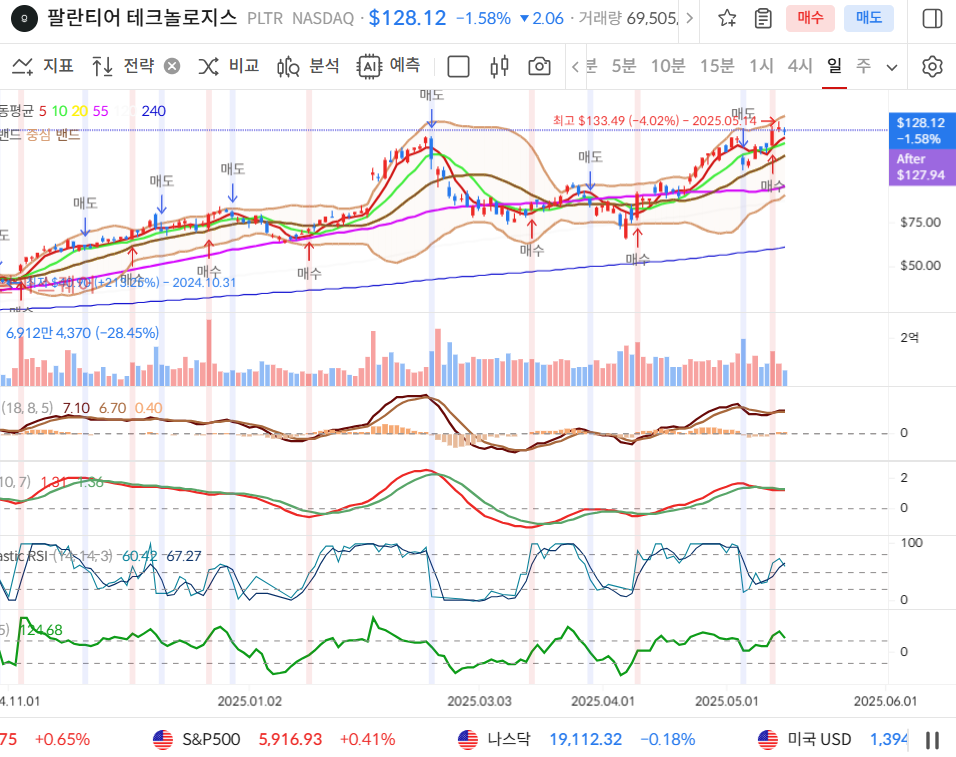Open the 지표 indicators menu

tap(43, 65)
